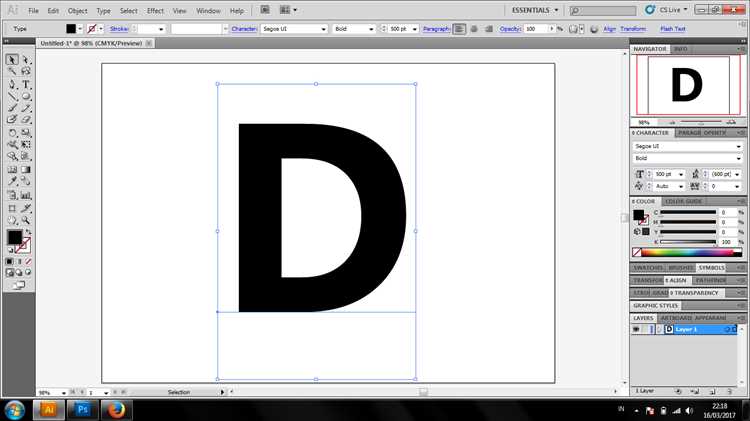Open the File menu
Image resolution: width=750 pixels, height=421 pixels.
[x=33, y=11]
